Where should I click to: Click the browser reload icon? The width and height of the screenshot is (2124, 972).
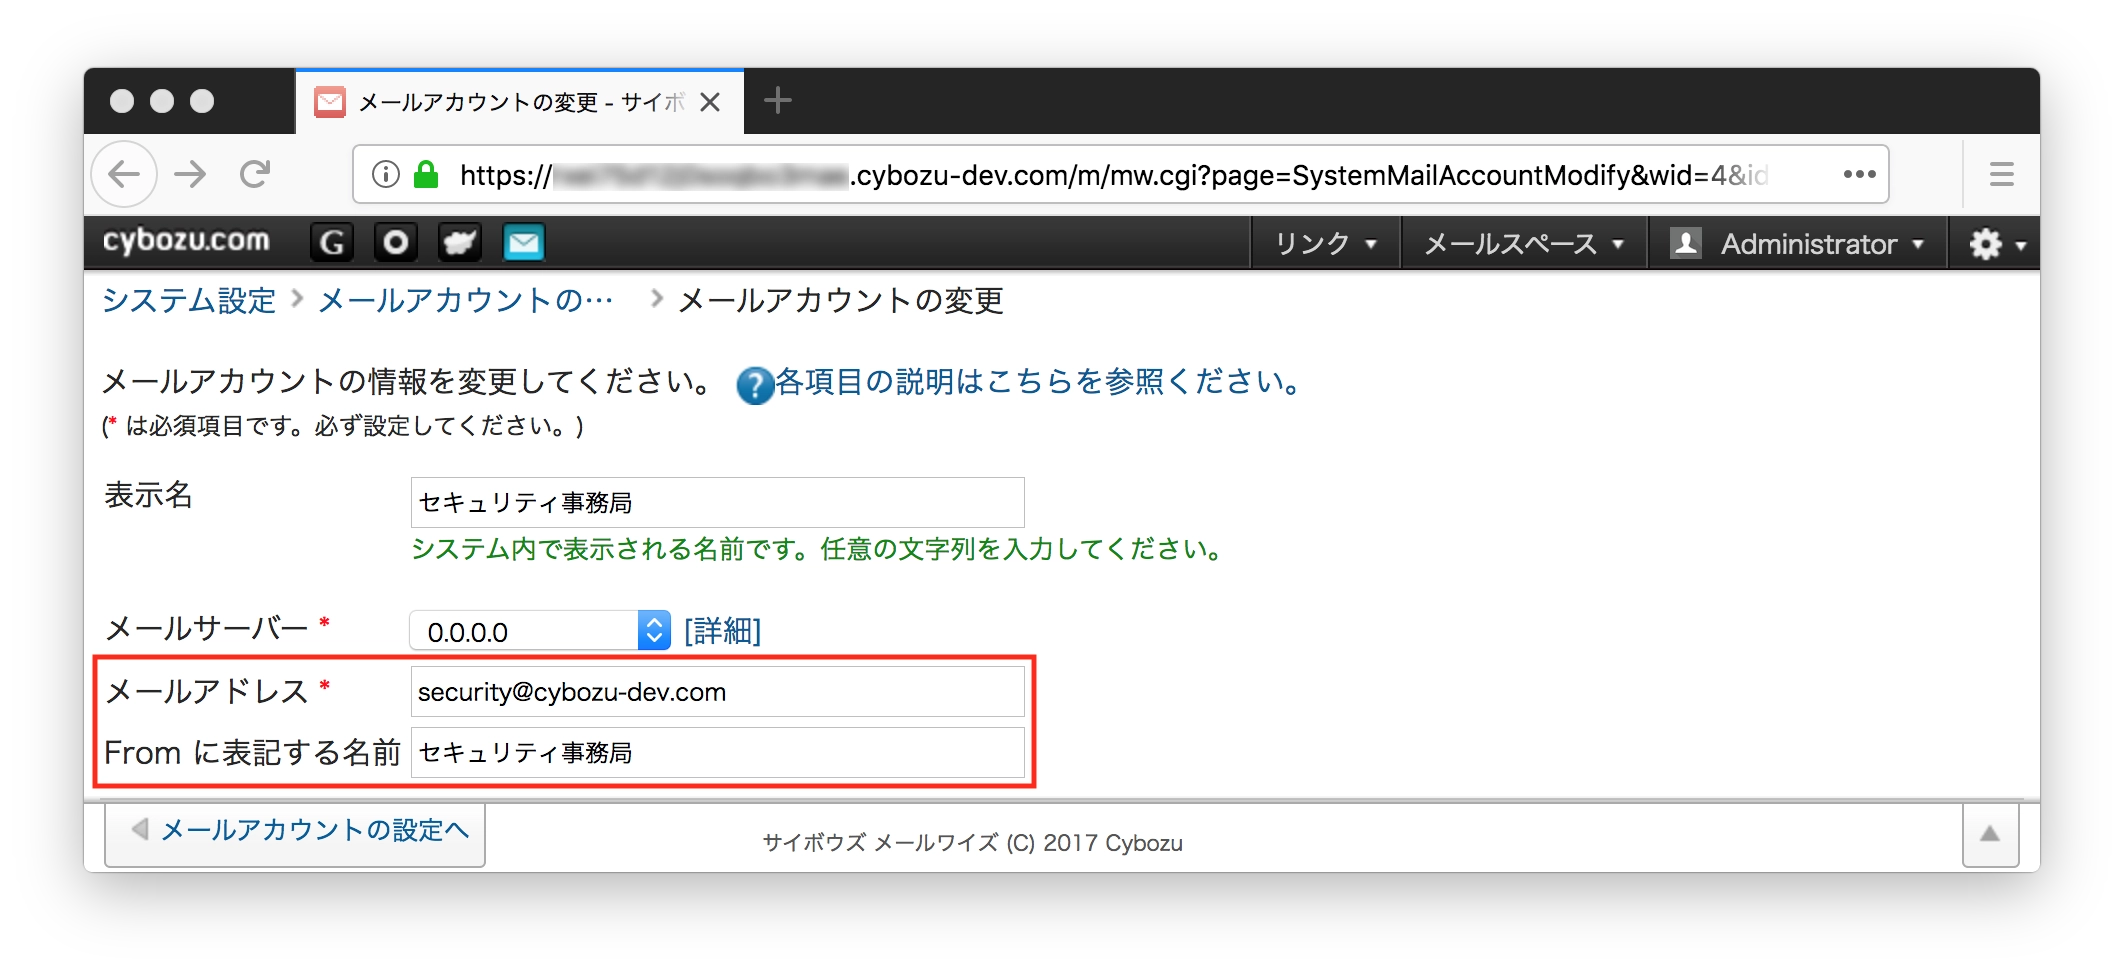coord(255,175)
